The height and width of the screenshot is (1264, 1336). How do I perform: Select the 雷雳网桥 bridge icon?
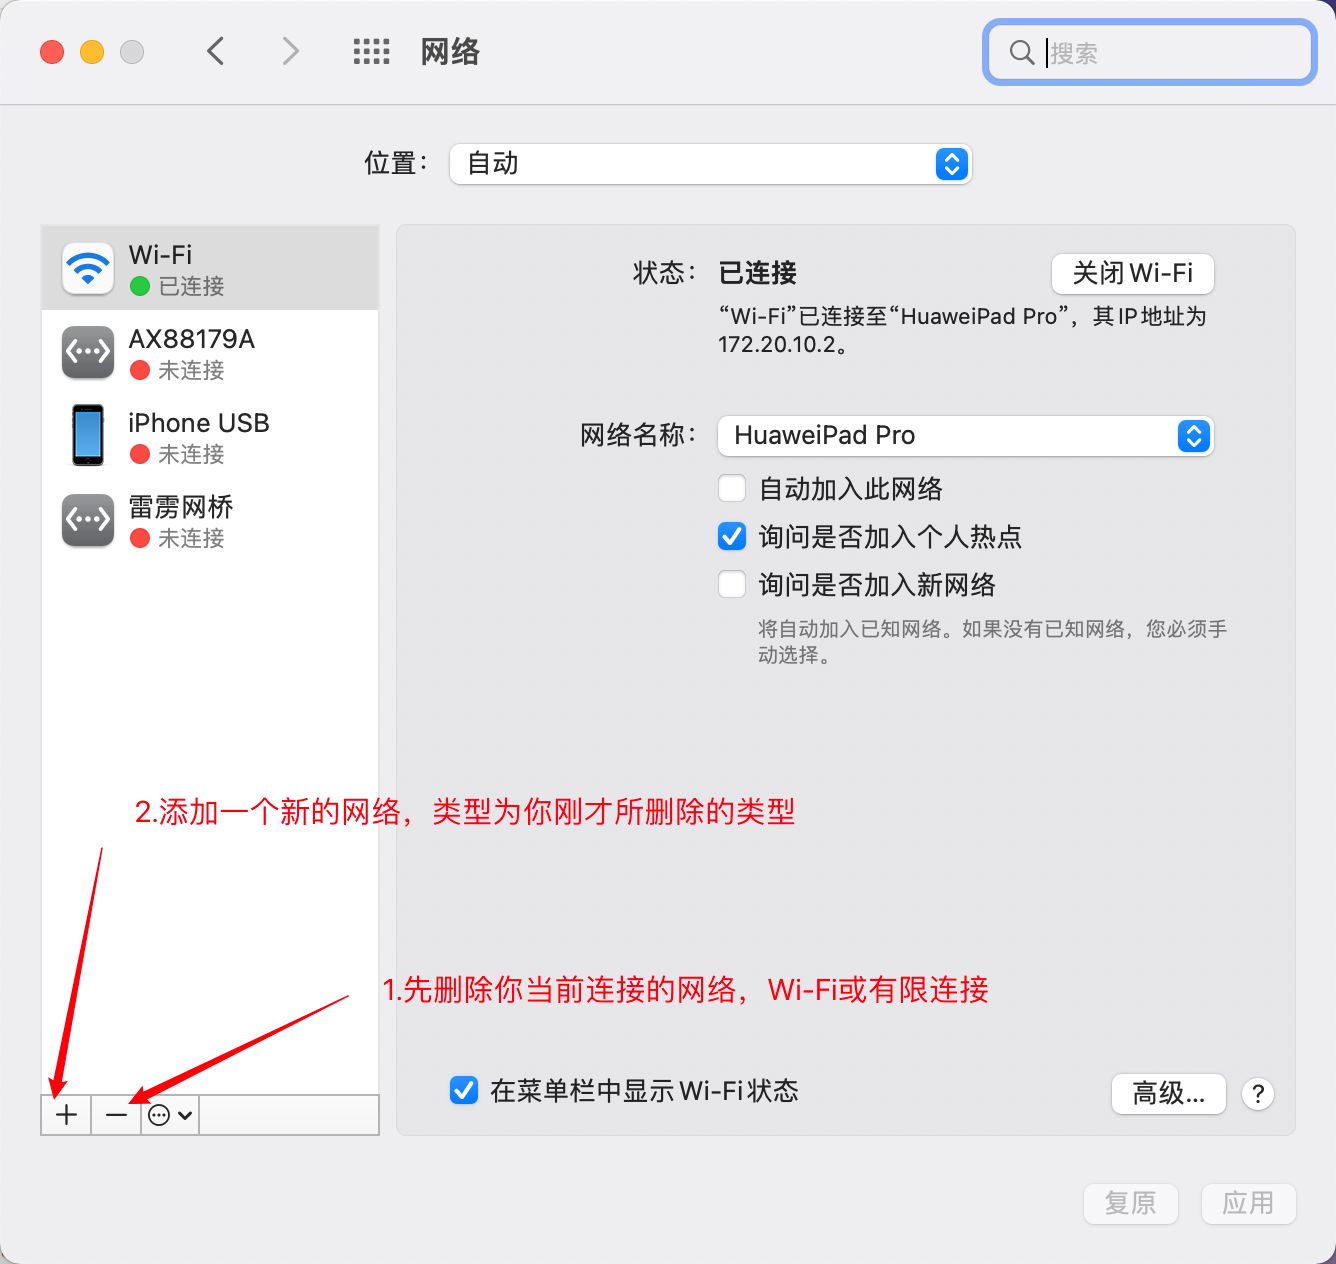(88, 520)
